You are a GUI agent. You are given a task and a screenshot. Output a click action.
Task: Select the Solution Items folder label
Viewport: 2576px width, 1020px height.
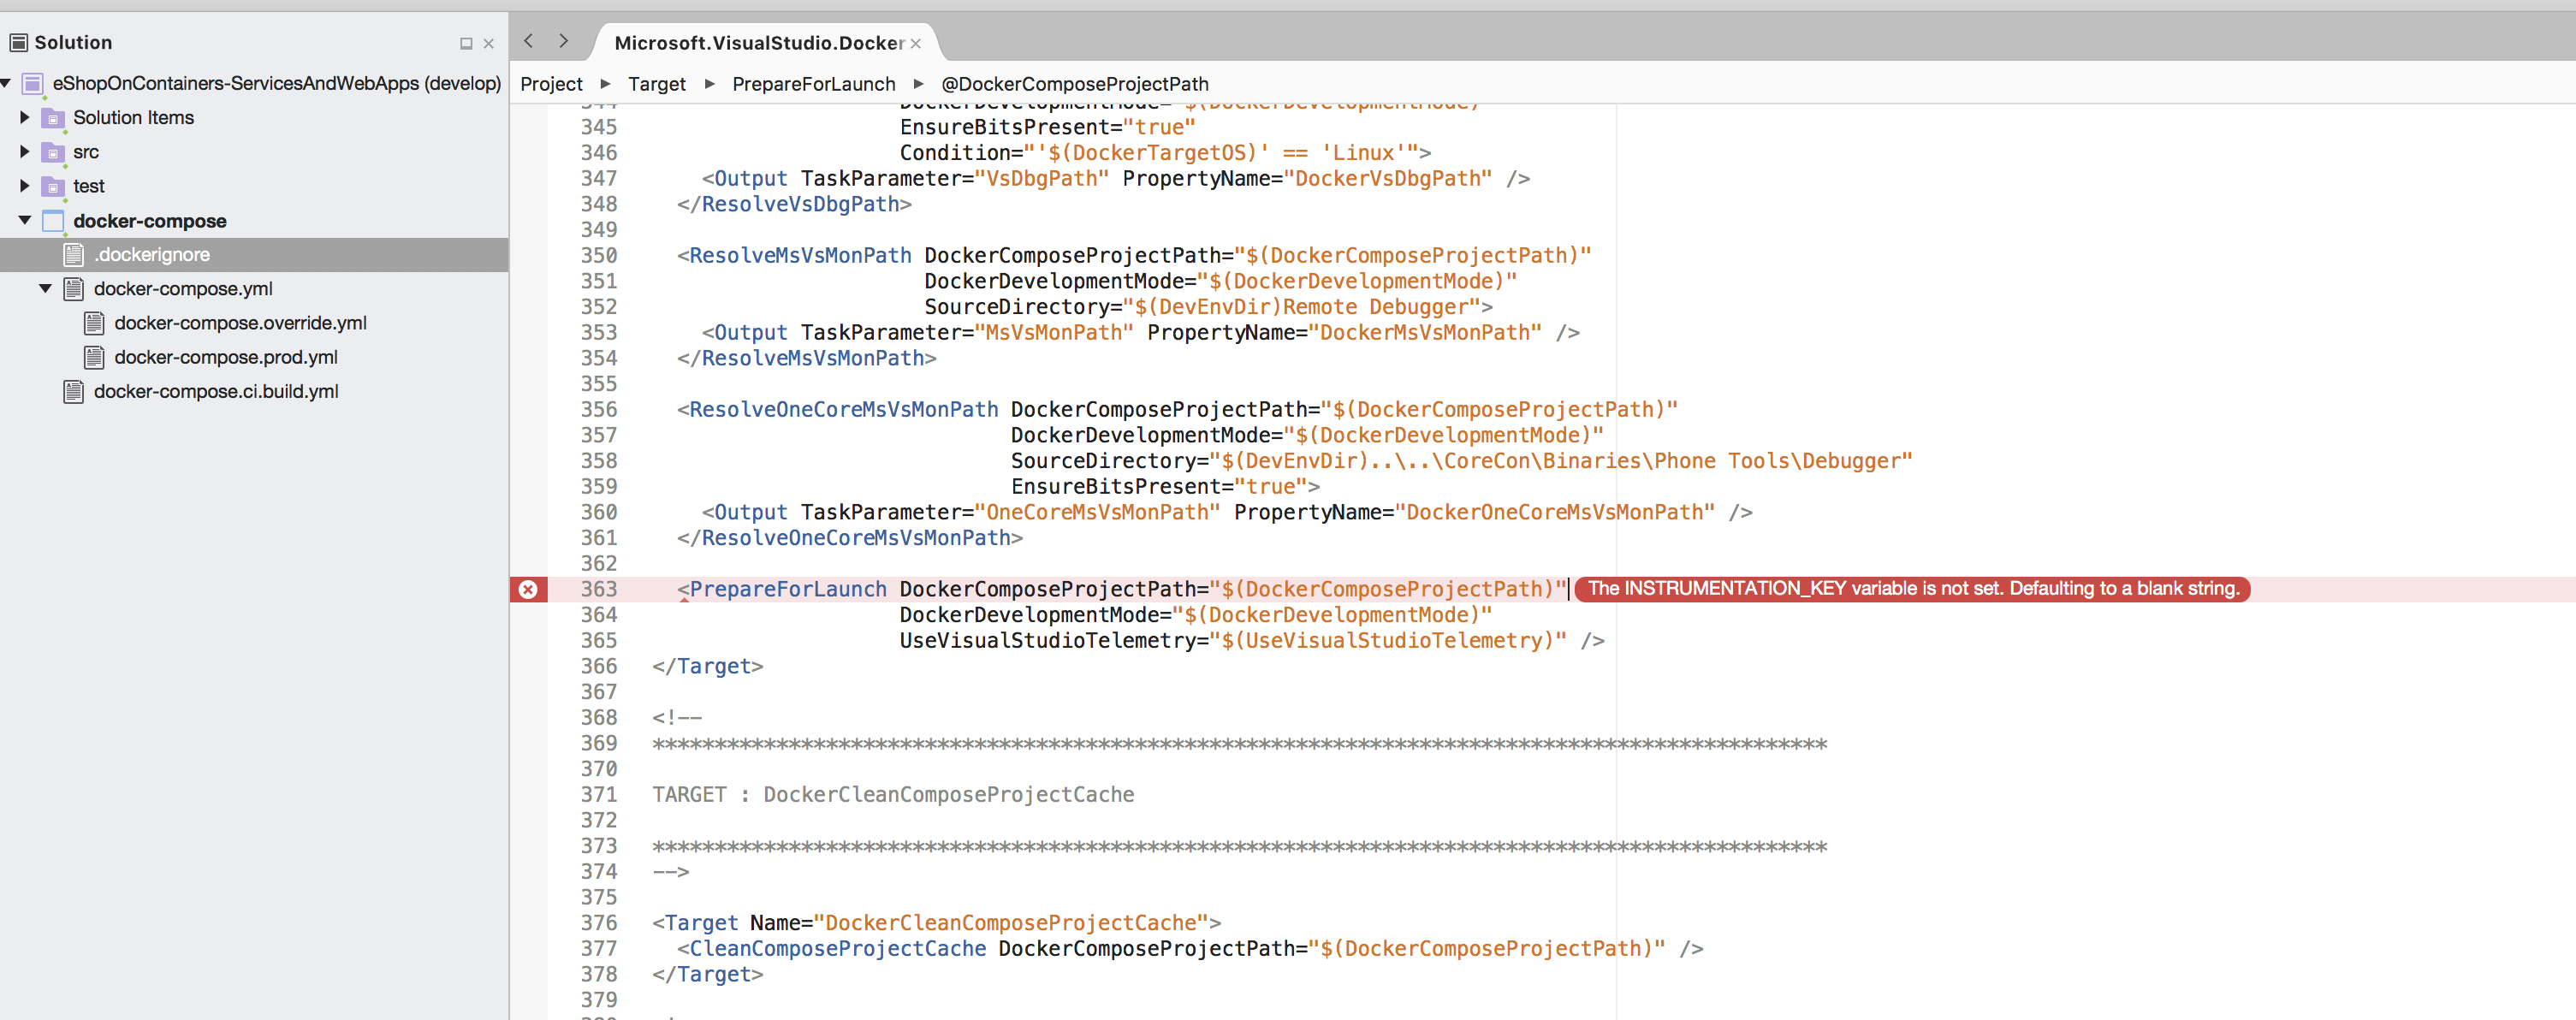[134, 118]
